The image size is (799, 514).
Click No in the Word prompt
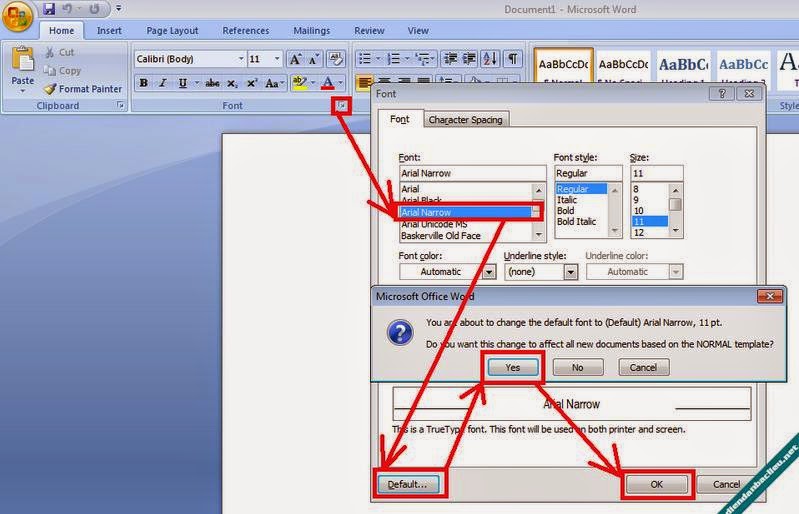[x=577, y=367]
